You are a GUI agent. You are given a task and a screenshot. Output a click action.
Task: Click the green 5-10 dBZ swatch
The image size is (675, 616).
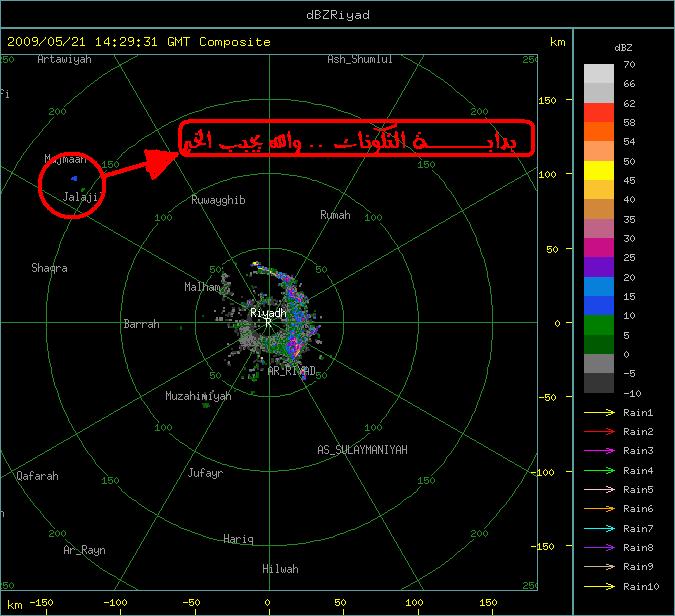599,325
